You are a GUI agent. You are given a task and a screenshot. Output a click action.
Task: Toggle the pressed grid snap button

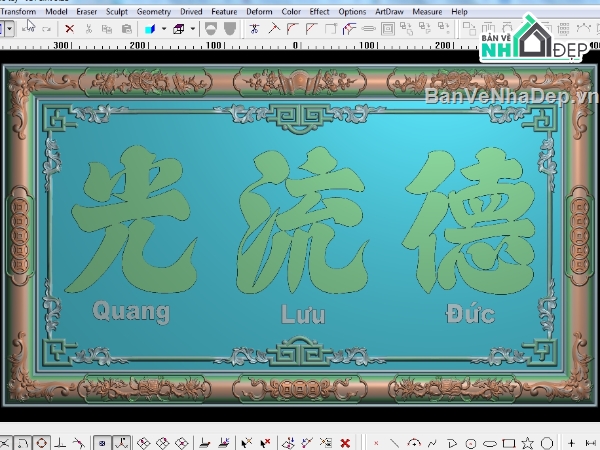pyautogui.click(x=102, y=443)
